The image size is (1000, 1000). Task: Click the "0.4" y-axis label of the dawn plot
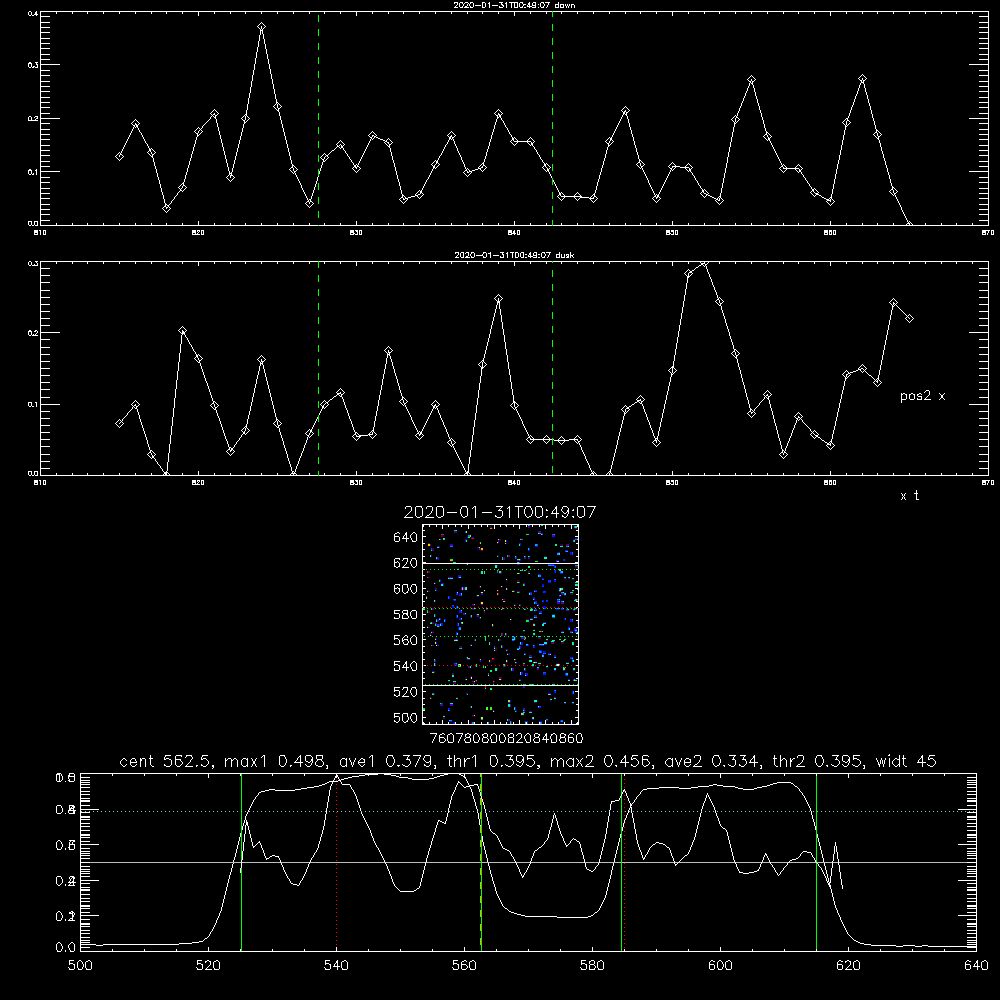[x=34, y=13]
